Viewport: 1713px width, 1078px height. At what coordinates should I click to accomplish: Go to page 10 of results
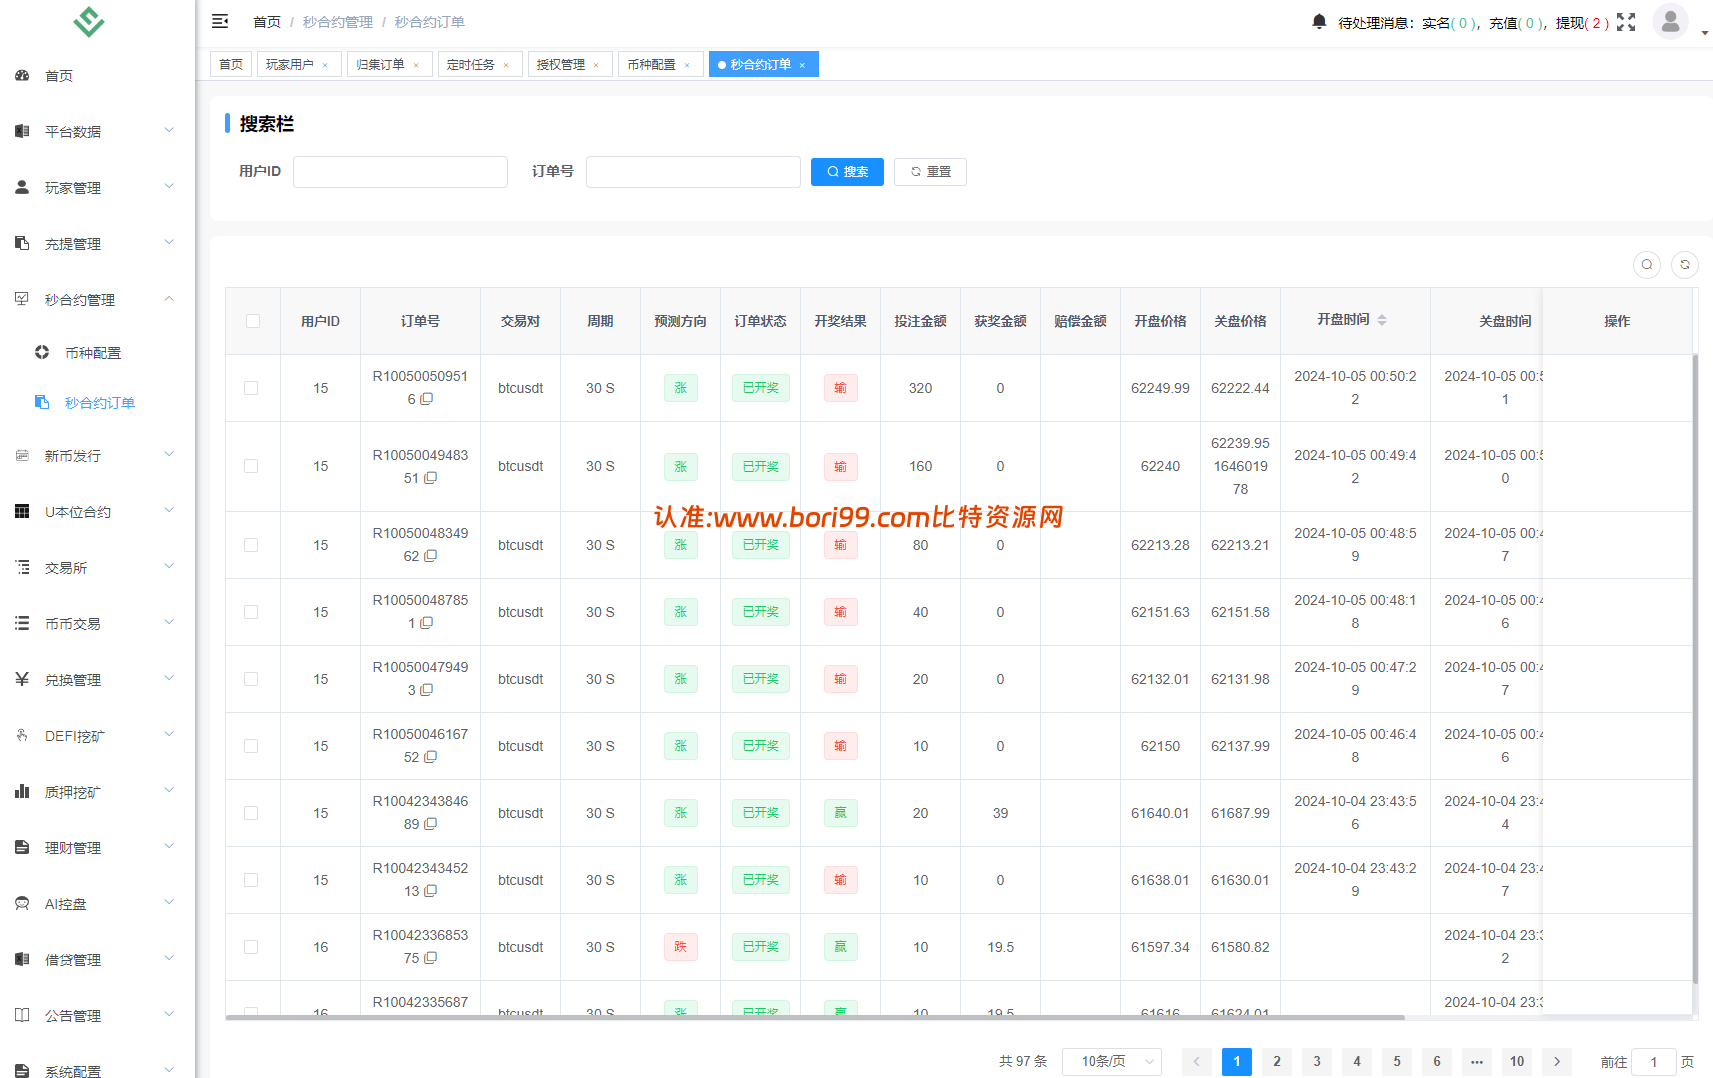(x=1517, y=1061)
